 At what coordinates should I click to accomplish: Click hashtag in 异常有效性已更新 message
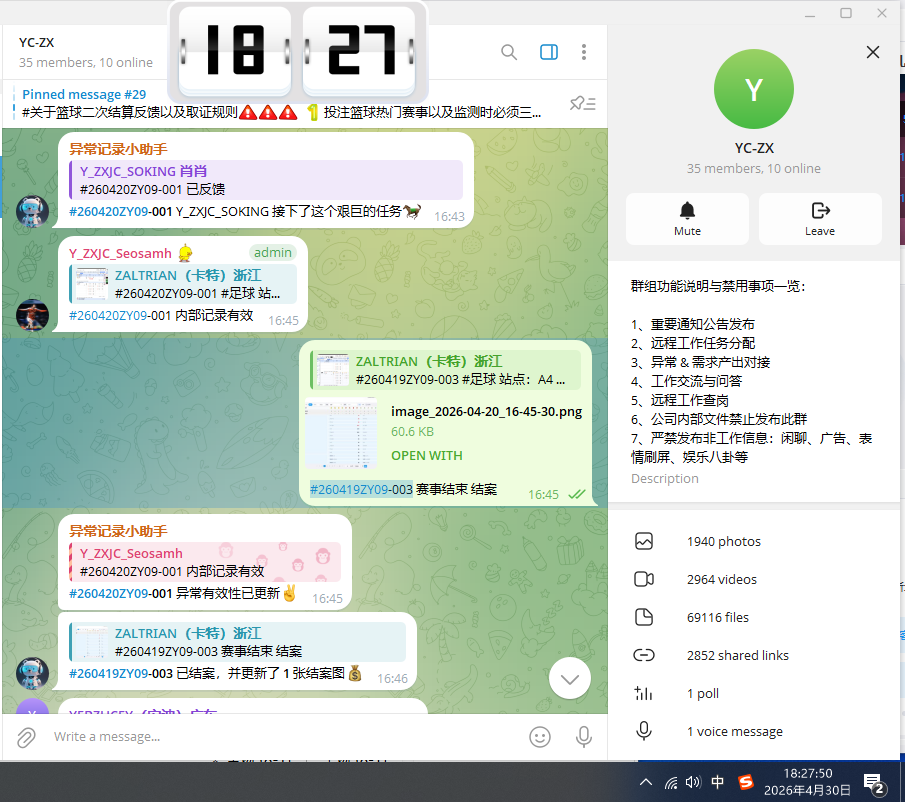tap(121, 594)
